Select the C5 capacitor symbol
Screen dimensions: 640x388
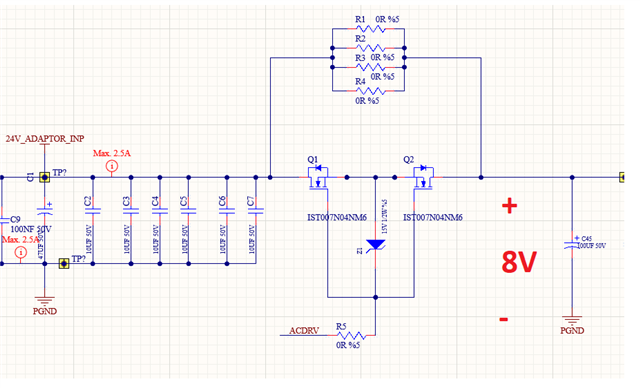188,211
